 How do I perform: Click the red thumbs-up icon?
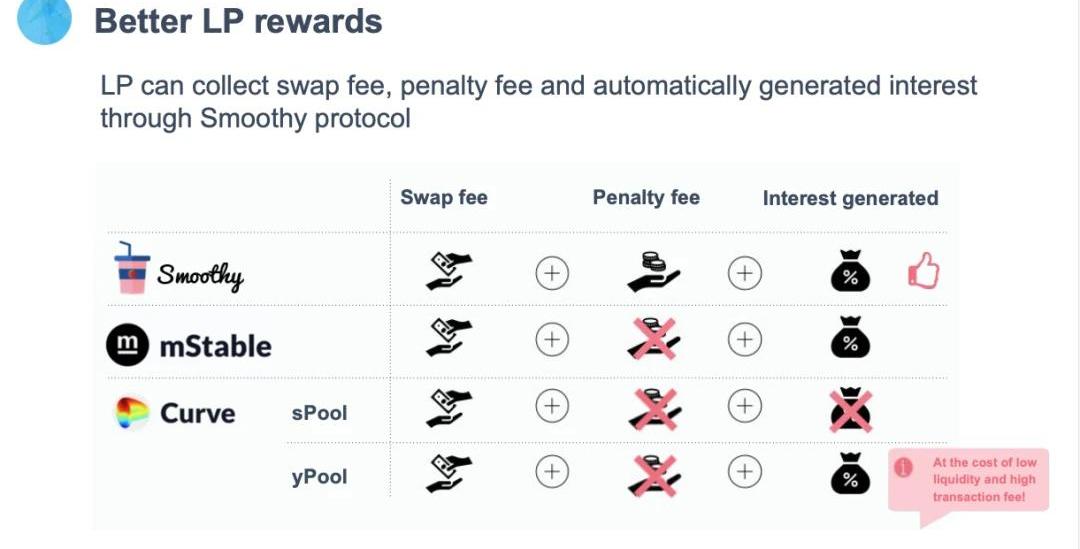[923, 272]
